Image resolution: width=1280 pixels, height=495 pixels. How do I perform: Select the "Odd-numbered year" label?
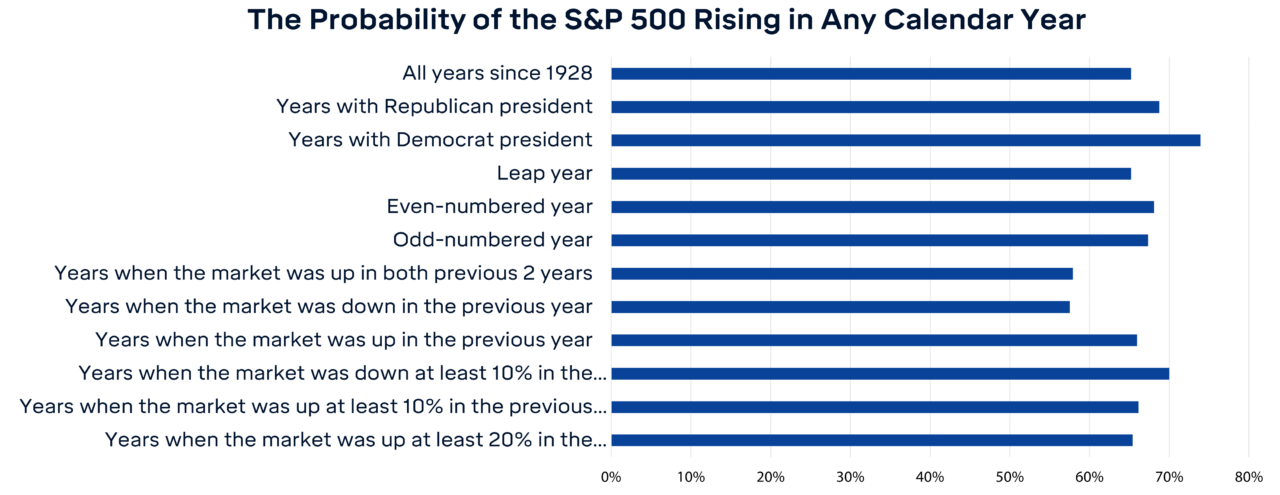click(x=493, y=240)
